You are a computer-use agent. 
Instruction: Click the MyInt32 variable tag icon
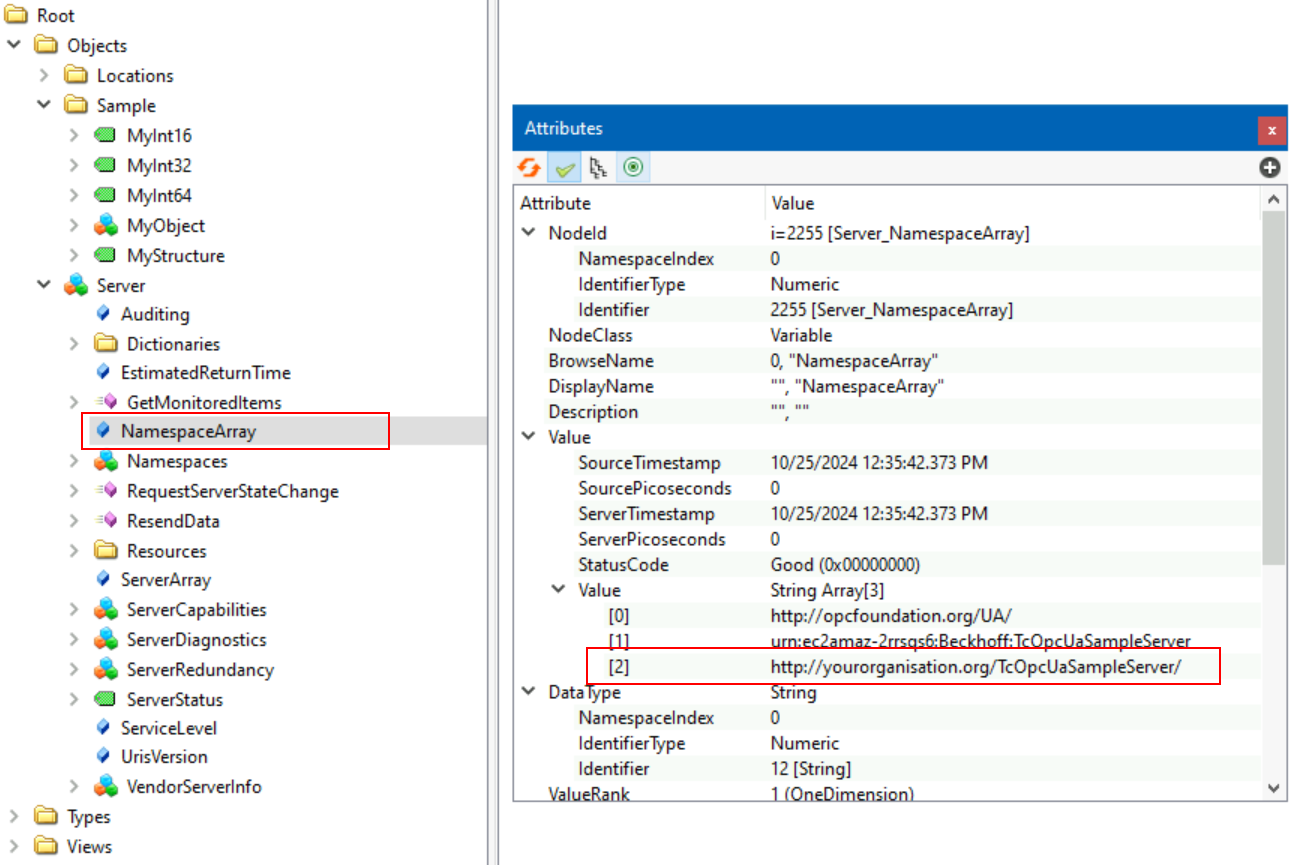tap(105, 165)
